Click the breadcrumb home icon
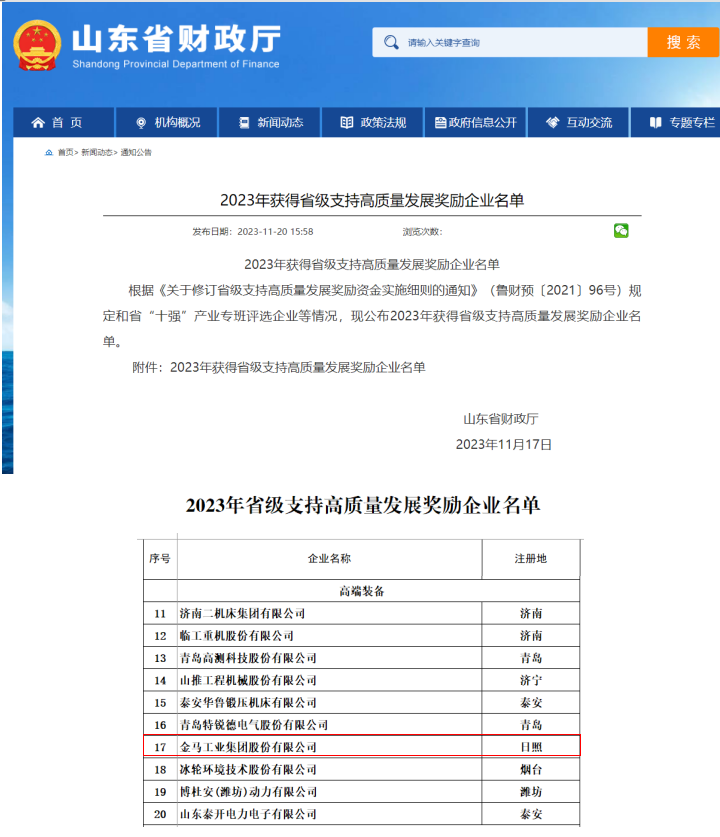720x837 pixels. coord(49,153)
